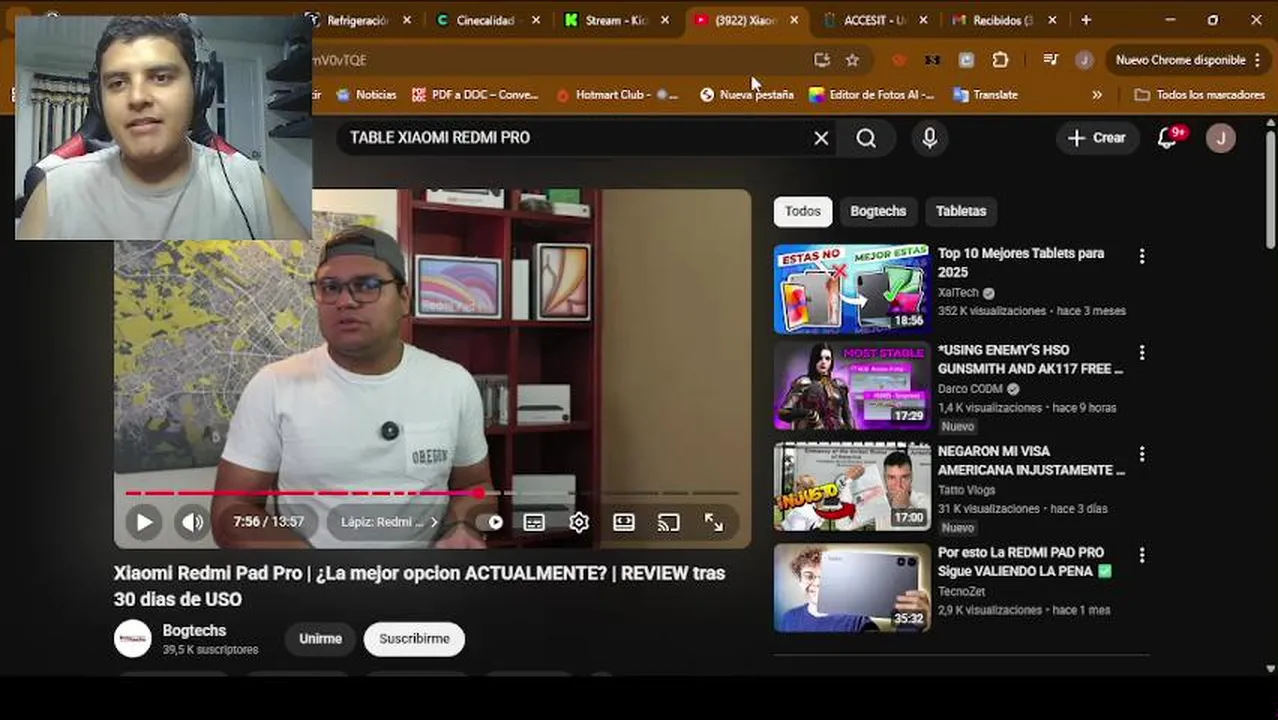Cast video to a TV
The image size is (1278, 720).
click(x=669, y=522)
